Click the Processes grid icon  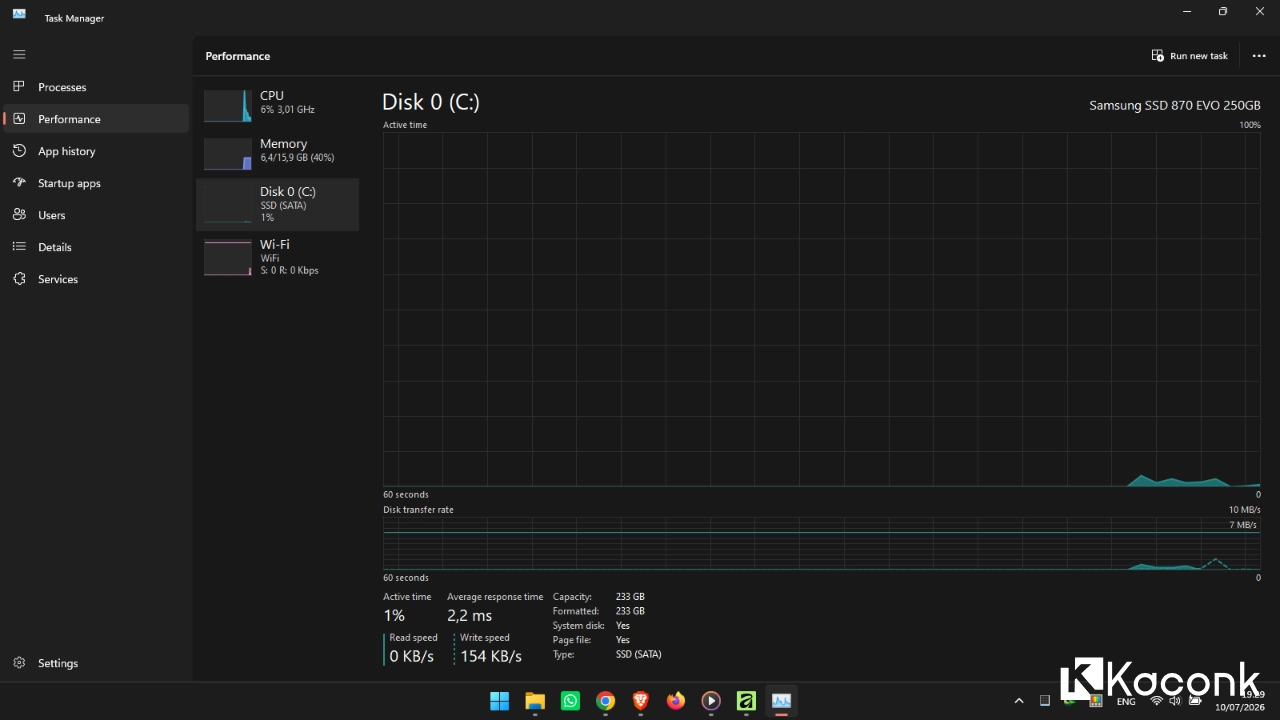19,87
